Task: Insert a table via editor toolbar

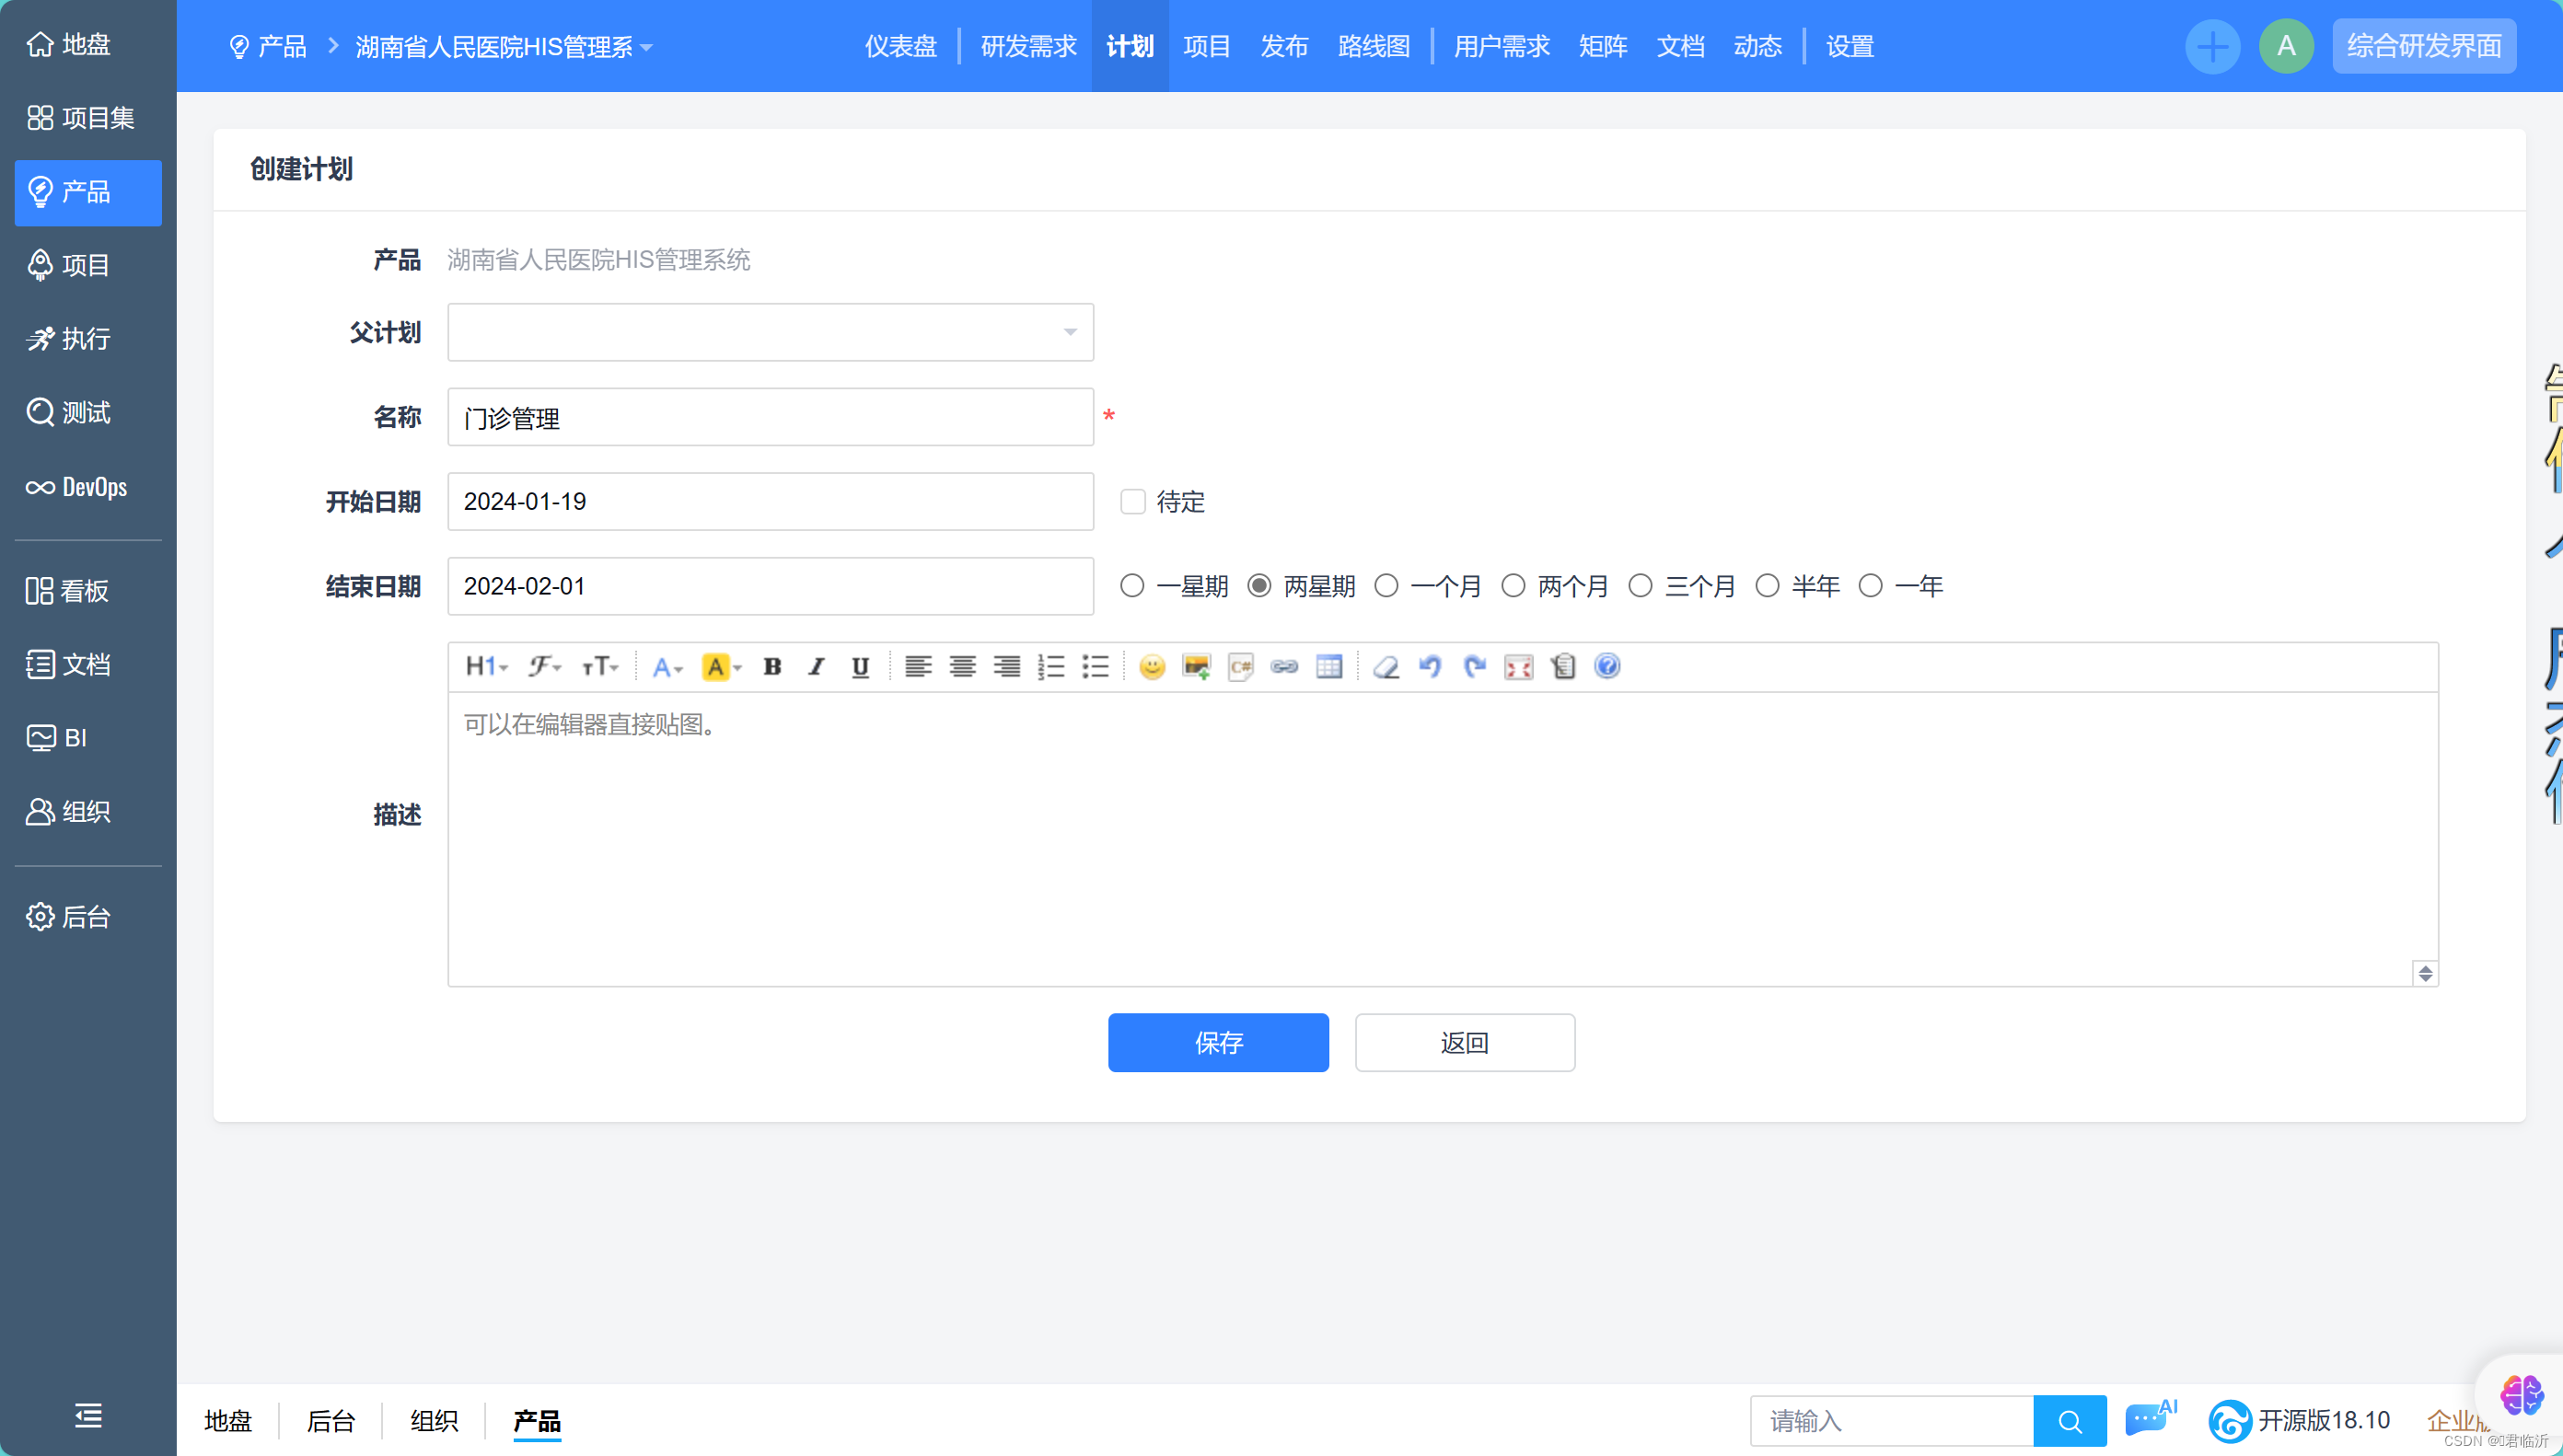Action: 1329,667
